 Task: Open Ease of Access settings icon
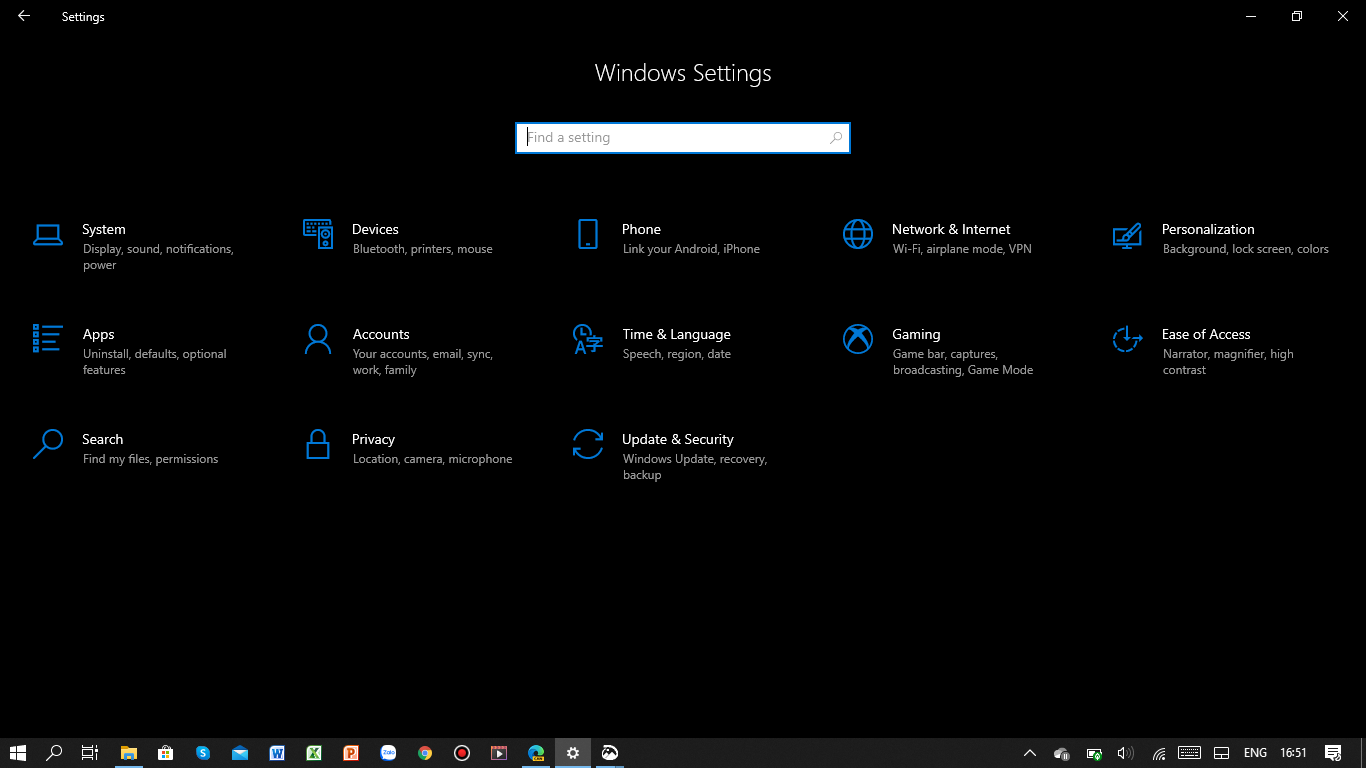(x=1128, y=339)
